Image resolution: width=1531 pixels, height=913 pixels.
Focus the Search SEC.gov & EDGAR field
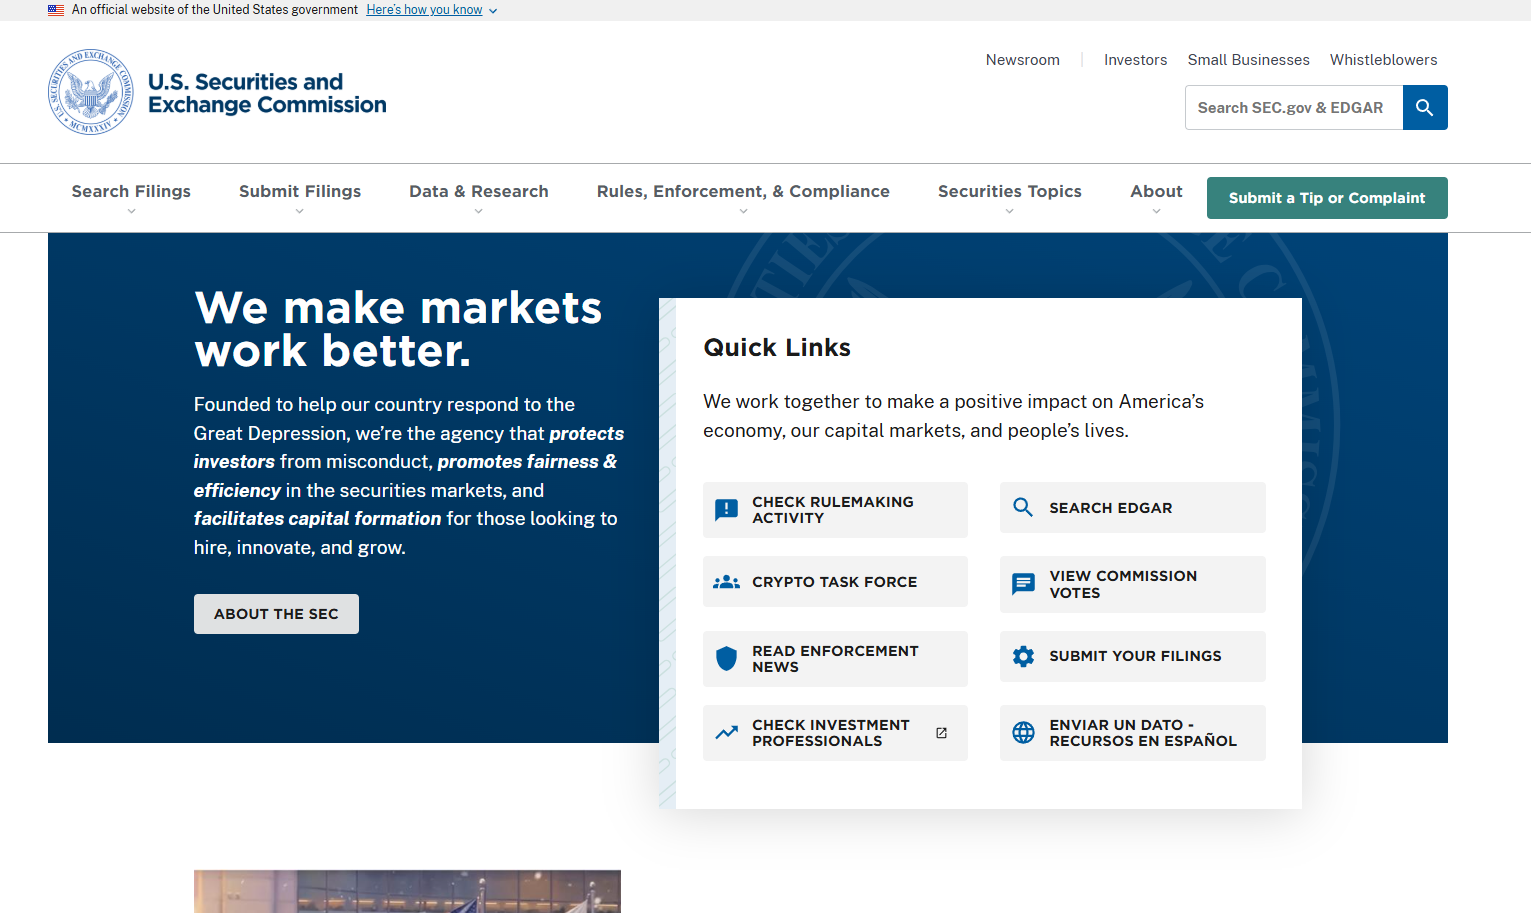[x=1293, y=108]
